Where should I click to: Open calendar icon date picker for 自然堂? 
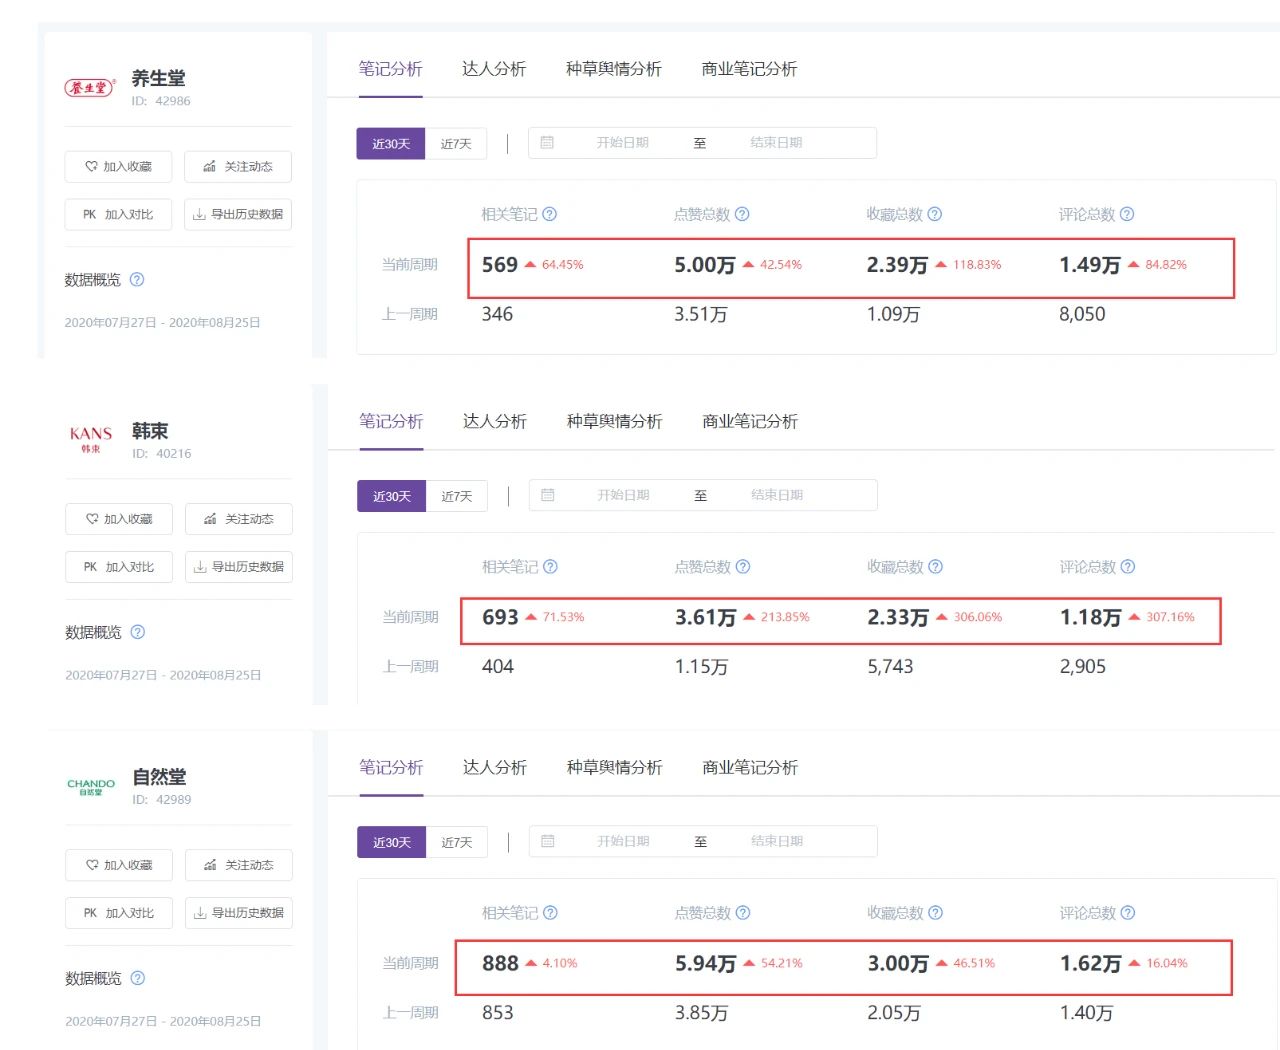click(x=548, y=842)
